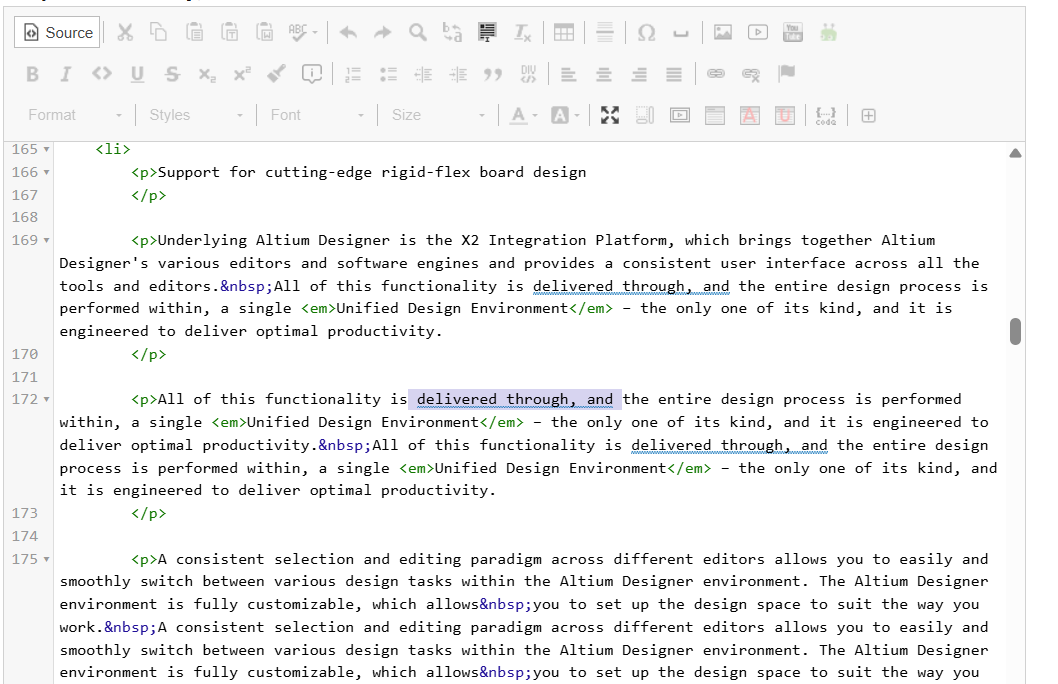
Task: Click the Maximize editor icon
Action: click(610, 115)
